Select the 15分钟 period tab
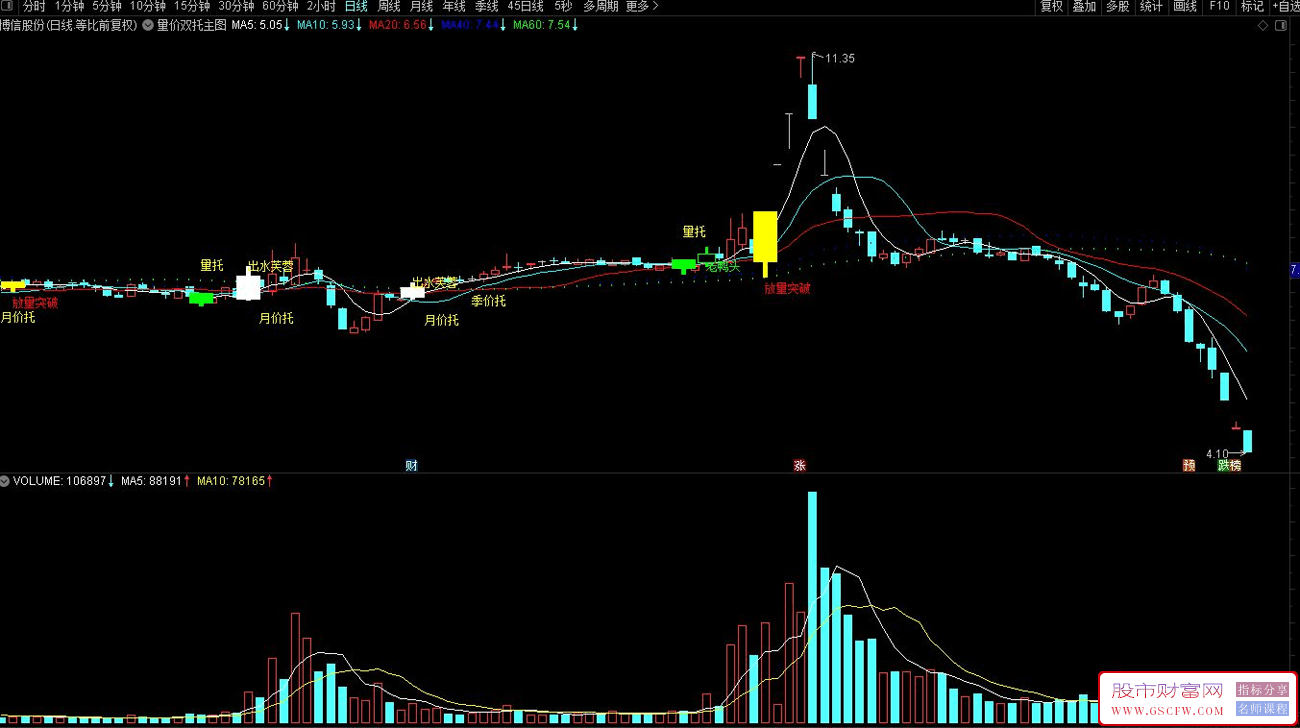 [192, 6]
